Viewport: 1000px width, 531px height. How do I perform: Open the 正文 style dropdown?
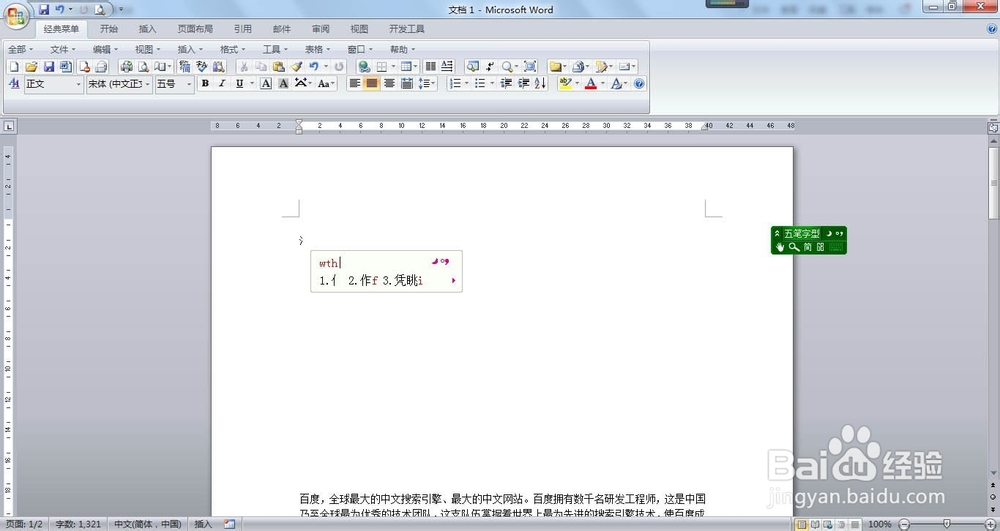pyautogui.click(x=78, y=84)
